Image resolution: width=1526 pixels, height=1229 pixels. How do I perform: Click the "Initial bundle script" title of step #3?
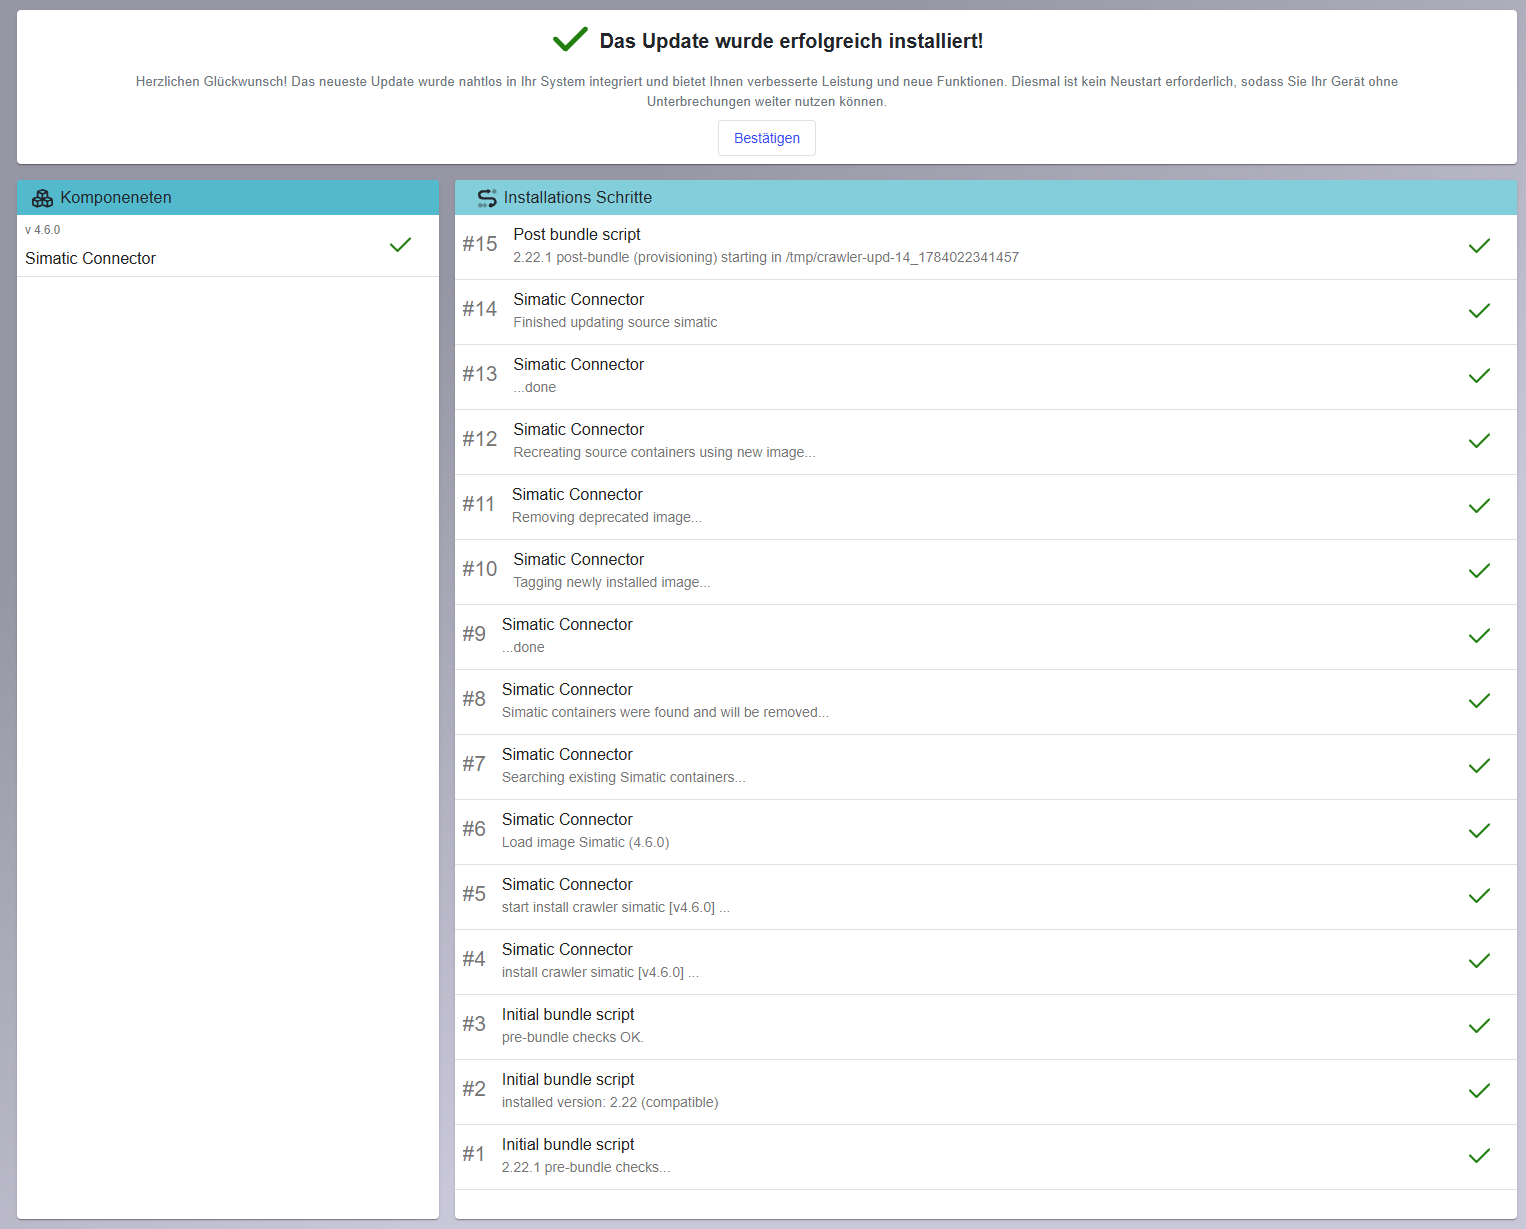tap(568, 1014)
